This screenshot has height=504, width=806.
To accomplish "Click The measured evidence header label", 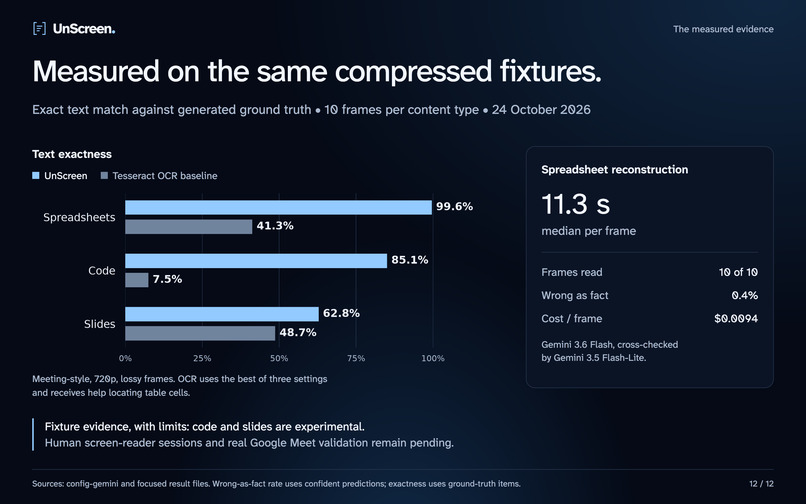I will coord(723,29).
